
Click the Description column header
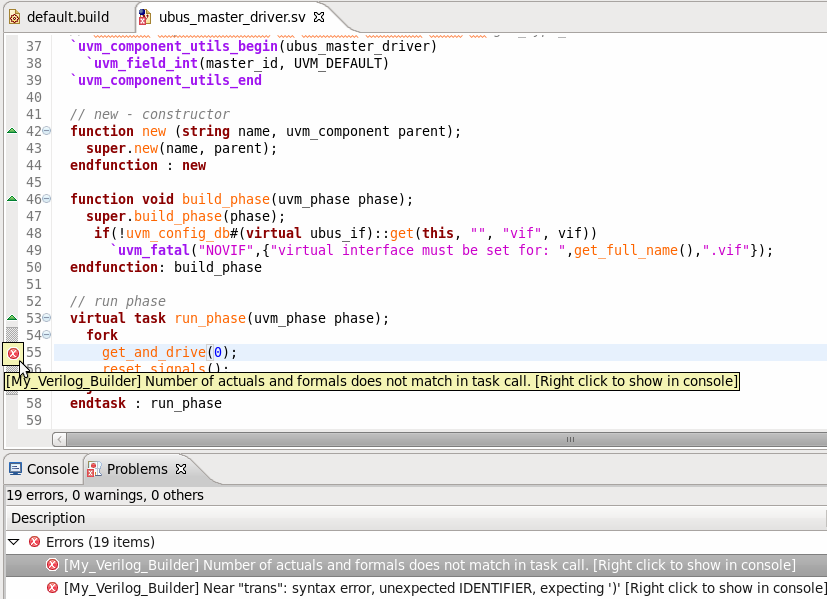[x=48, y=518]
